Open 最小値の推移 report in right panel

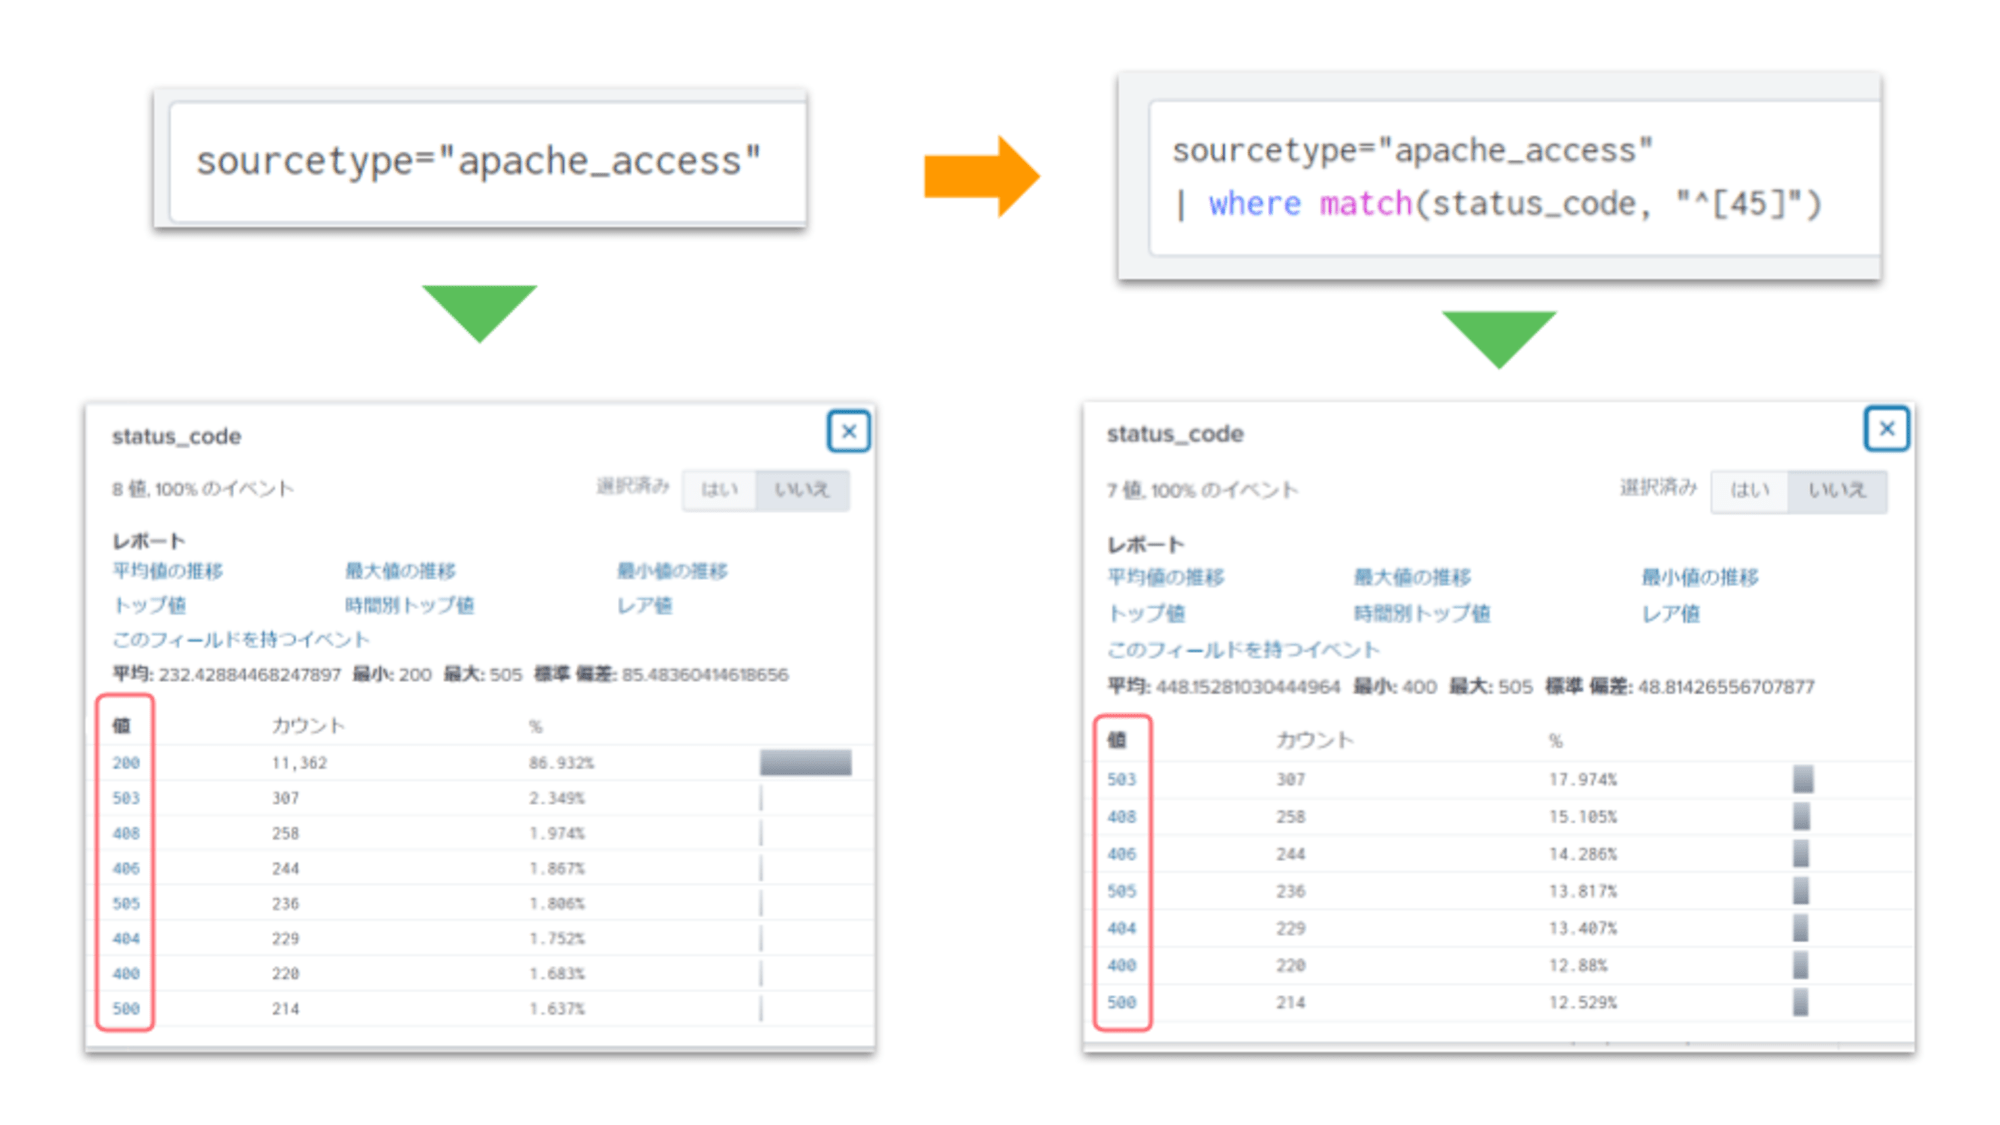click(x=1700, y=577)
